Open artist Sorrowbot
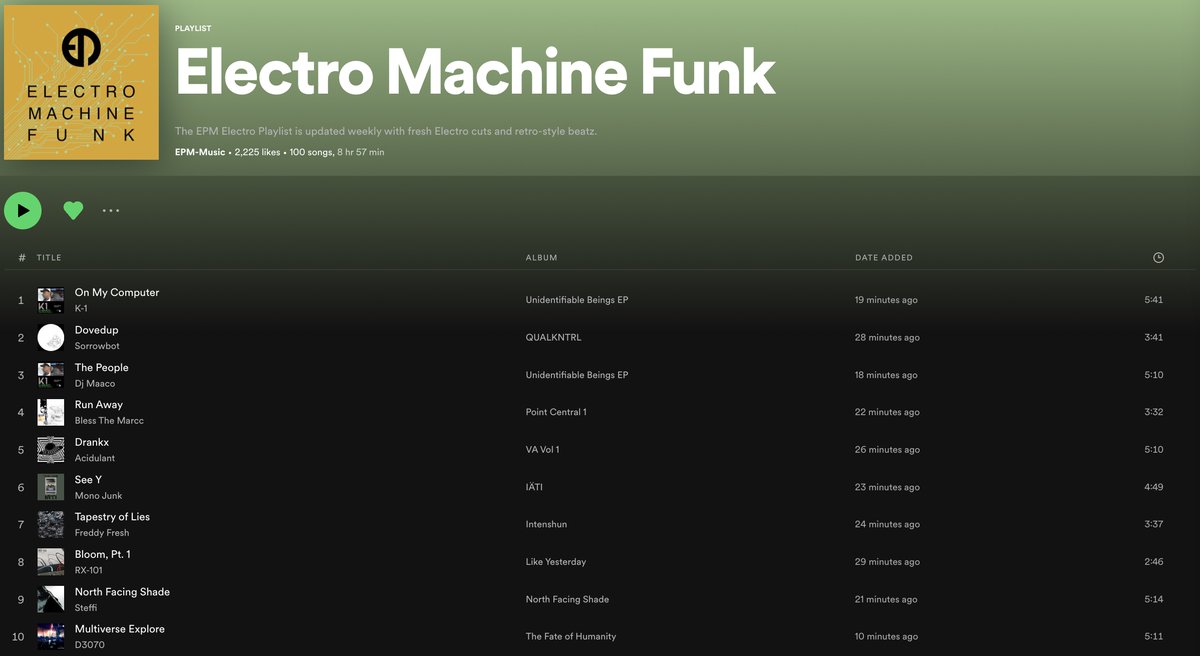Viewport: 1200px width, 656px height. coord(97,346)
